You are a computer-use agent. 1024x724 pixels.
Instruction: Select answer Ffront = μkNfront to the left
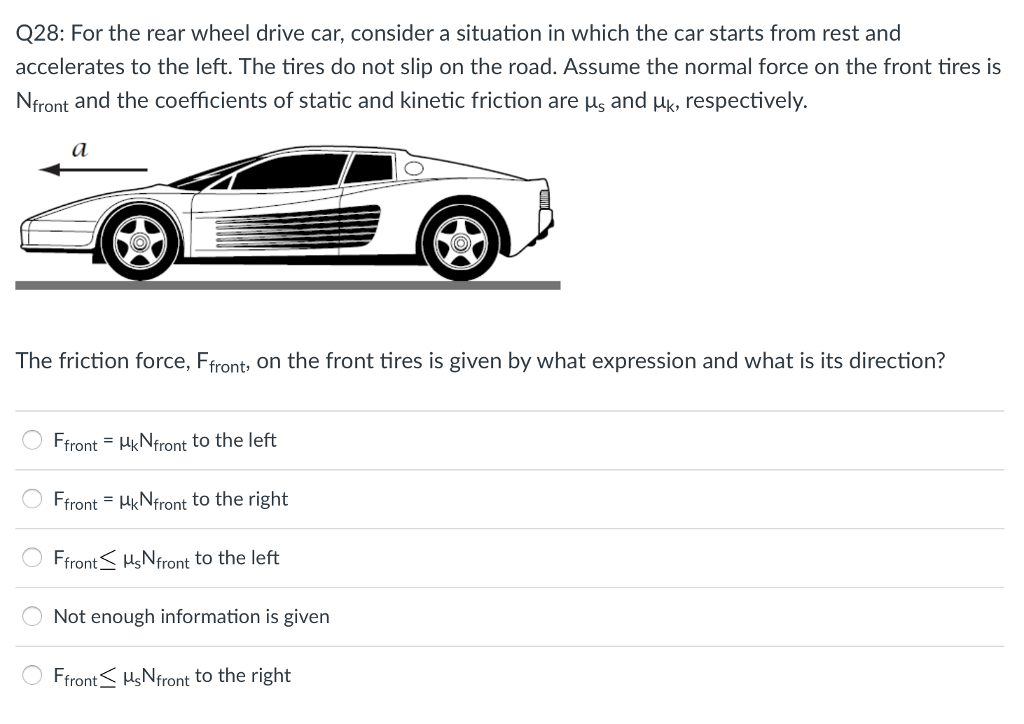tap(164, 440)
